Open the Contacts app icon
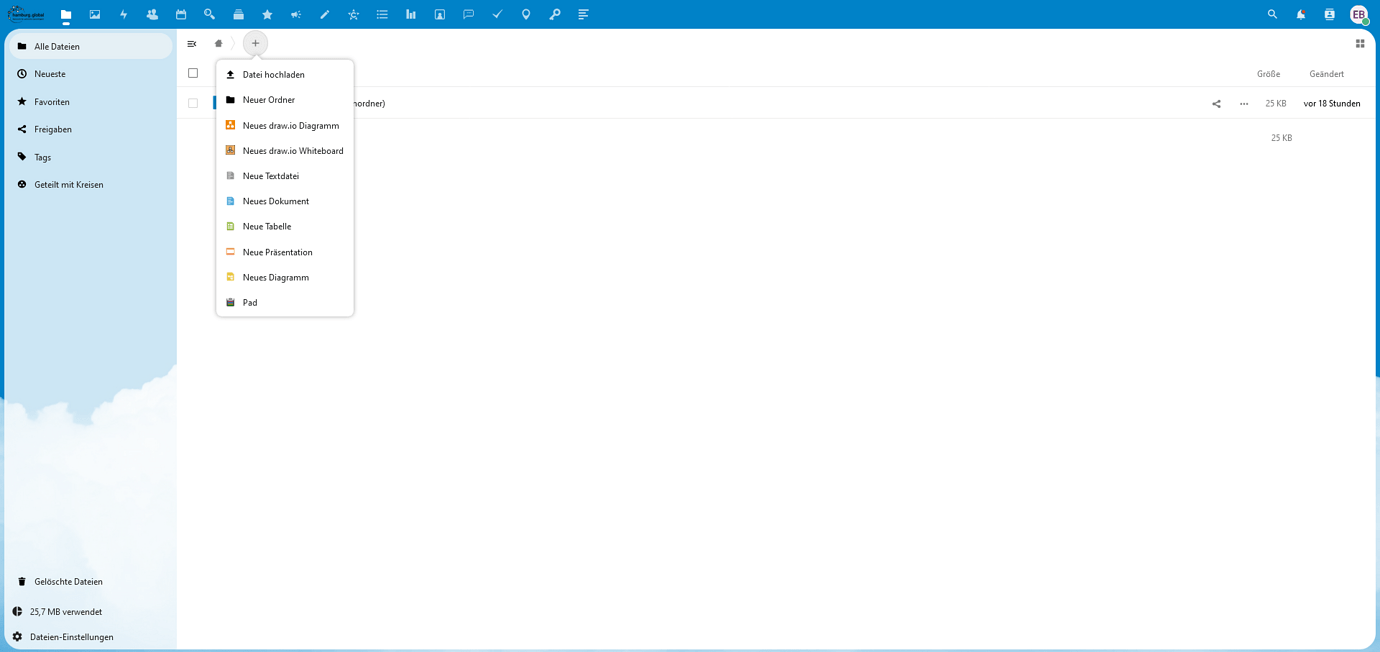The height and width of the screenshot is (652, 1380). [x=152, y=14]
